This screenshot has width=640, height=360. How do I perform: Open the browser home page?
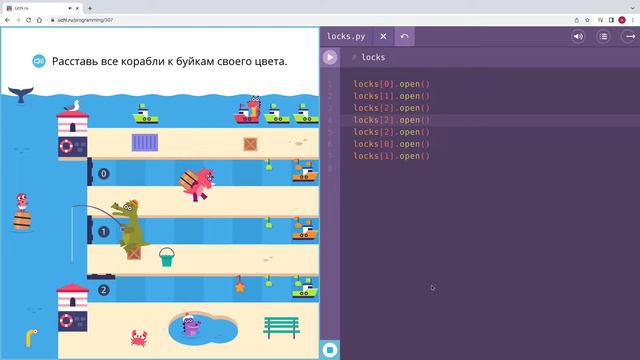39,20
